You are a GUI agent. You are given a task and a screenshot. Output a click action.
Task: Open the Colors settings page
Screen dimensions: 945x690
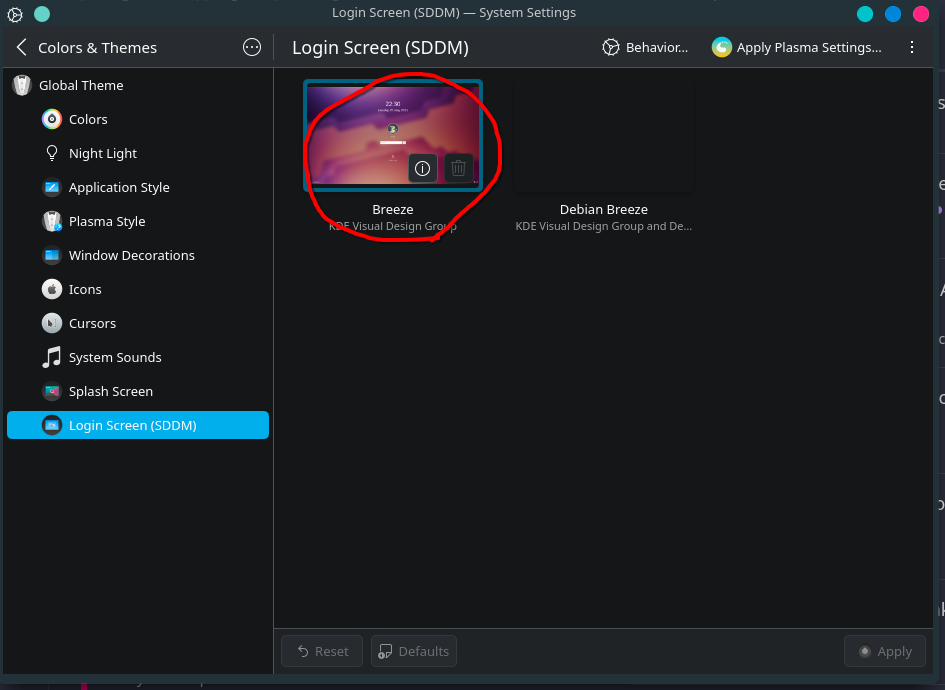pyautogui.click(x=137, y=119)
